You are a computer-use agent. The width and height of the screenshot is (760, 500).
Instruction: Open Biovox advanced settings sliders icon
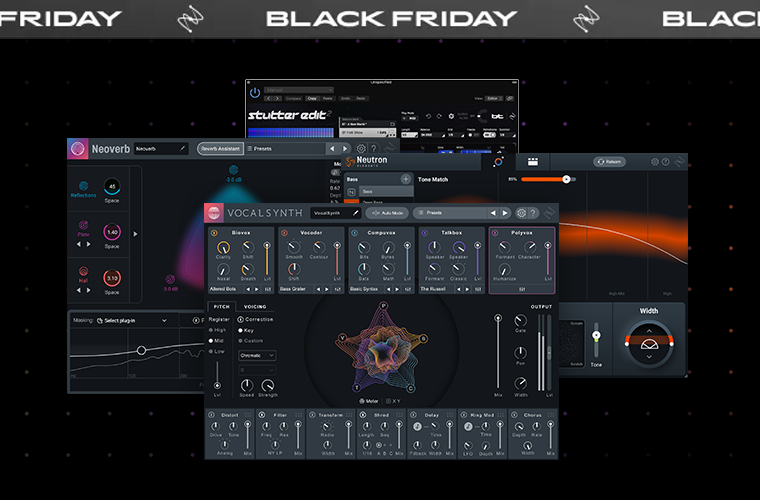pos(268,289)
